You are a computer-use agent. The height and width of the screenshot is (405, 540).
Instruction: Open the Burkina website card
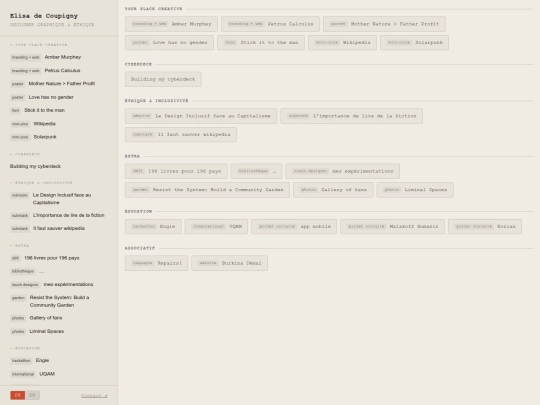point(230,263)
